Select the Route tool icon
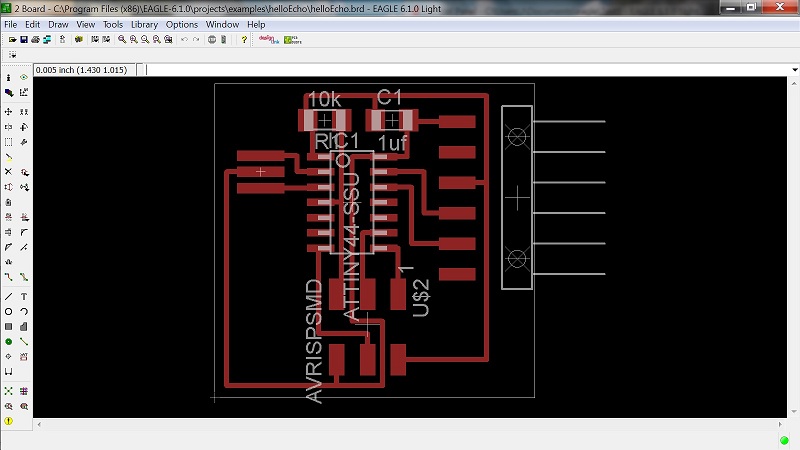800x450 pixels. click(8, 277)
